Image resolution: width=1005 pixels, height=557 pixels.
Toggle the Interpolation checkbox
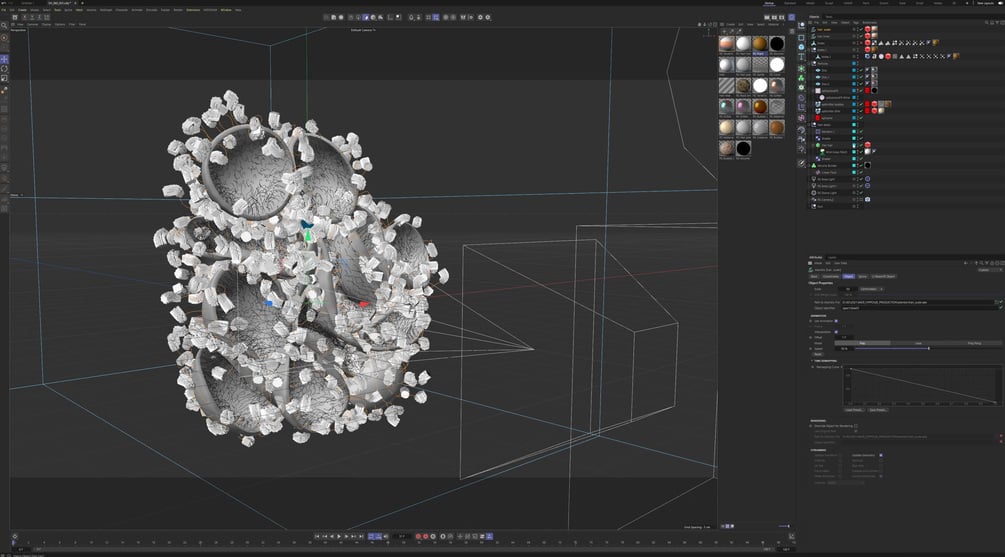point(836,332)
